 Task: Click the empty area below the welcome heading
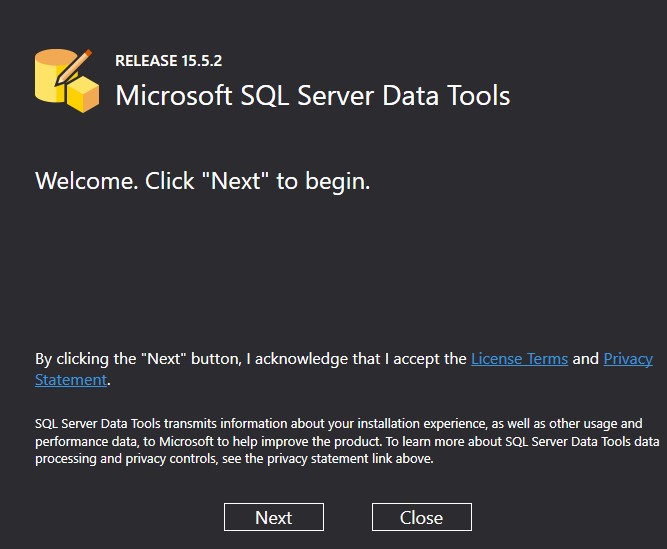click(333, 265)
